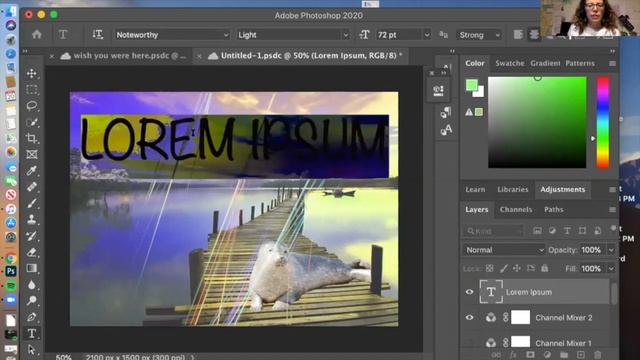Select the Gradient tool
640x360 pixels.
(x=32, y=268)
